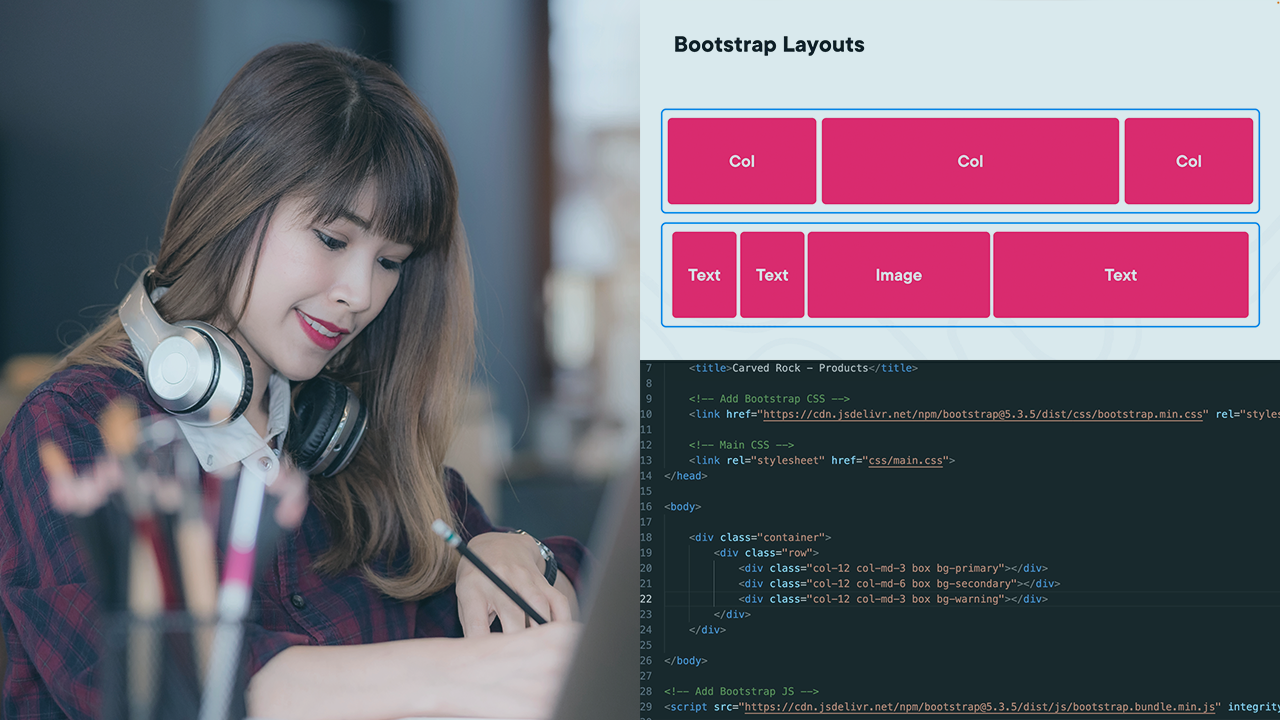Viewport: 1280px width, 720px height.
Task: Click line number 16 beside the body tag
Action: 645,507
